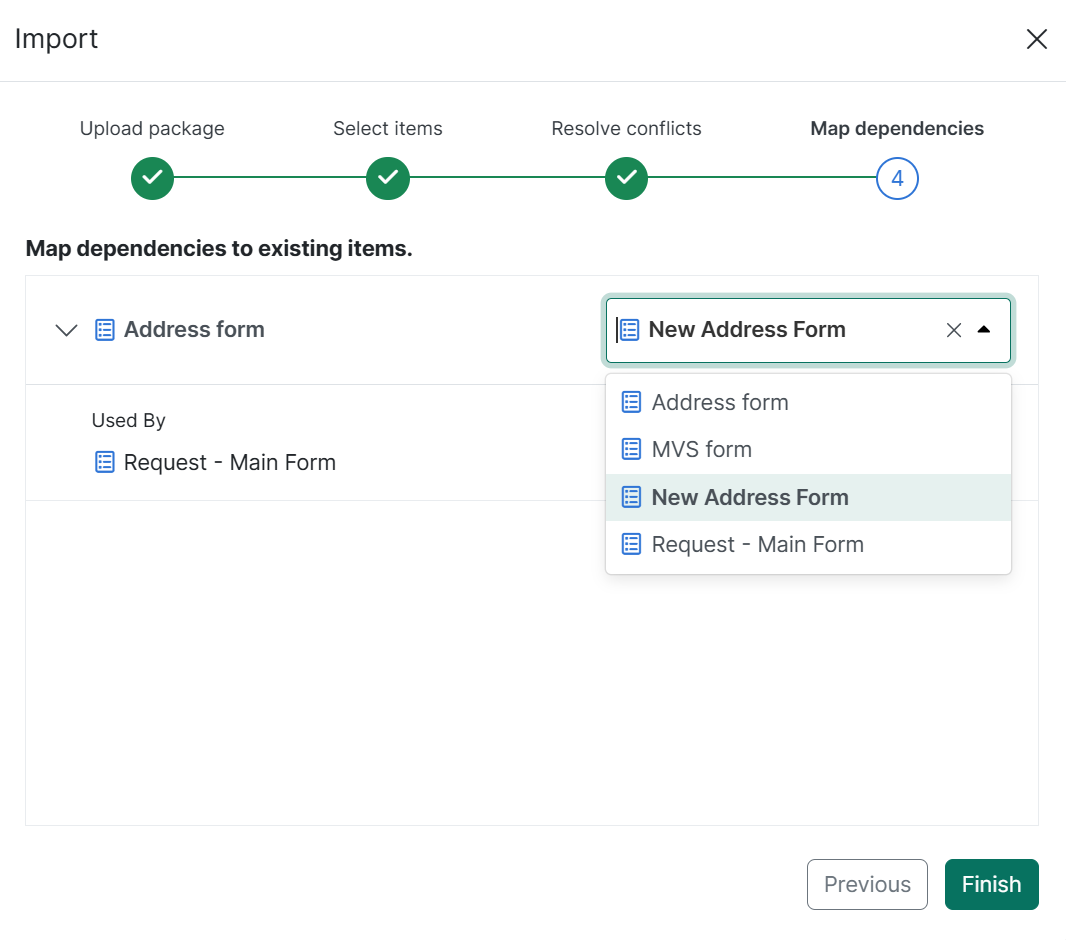Click the MVS form option icon

[631, 450]
